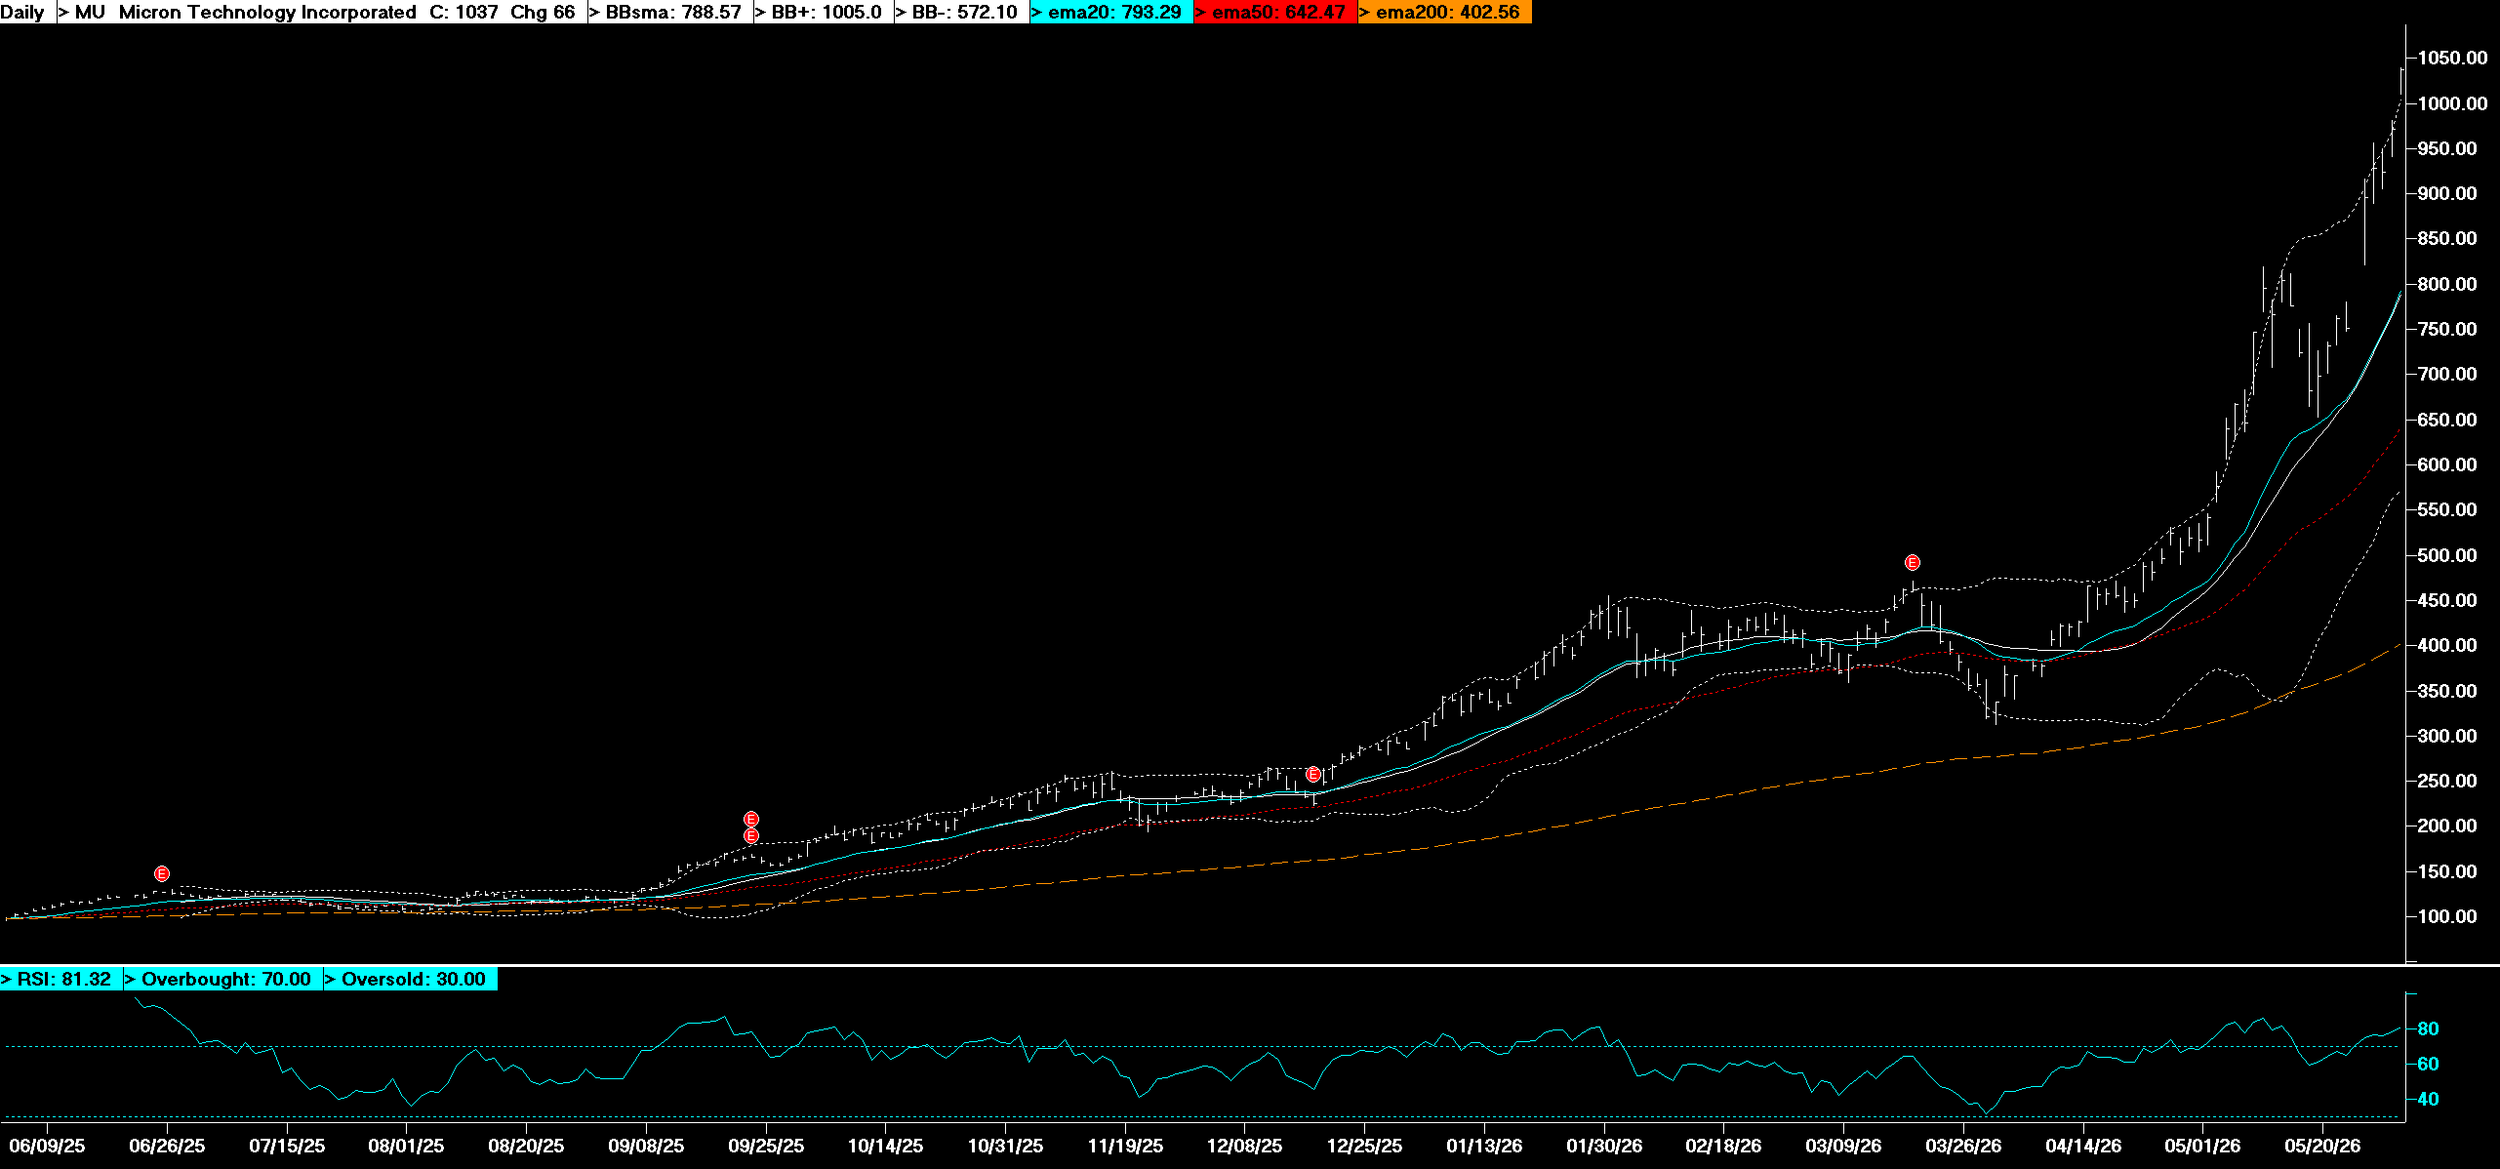This screenshot has height=1169, width=2500.
Task: Click the upper earnings marker near 09/25/25
Action: point(751,820)
